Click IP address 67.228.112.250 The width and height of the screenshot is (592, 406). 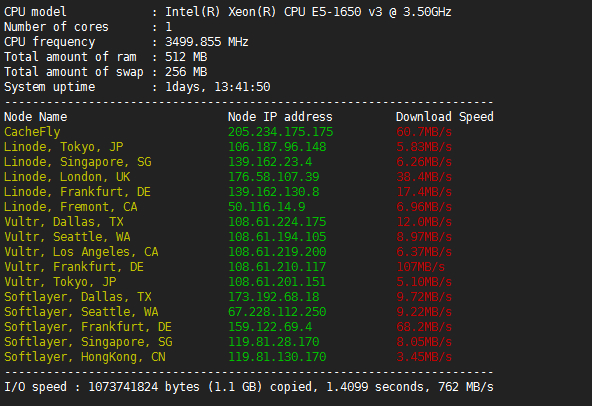pyautogui.click(x=277, y=312)
